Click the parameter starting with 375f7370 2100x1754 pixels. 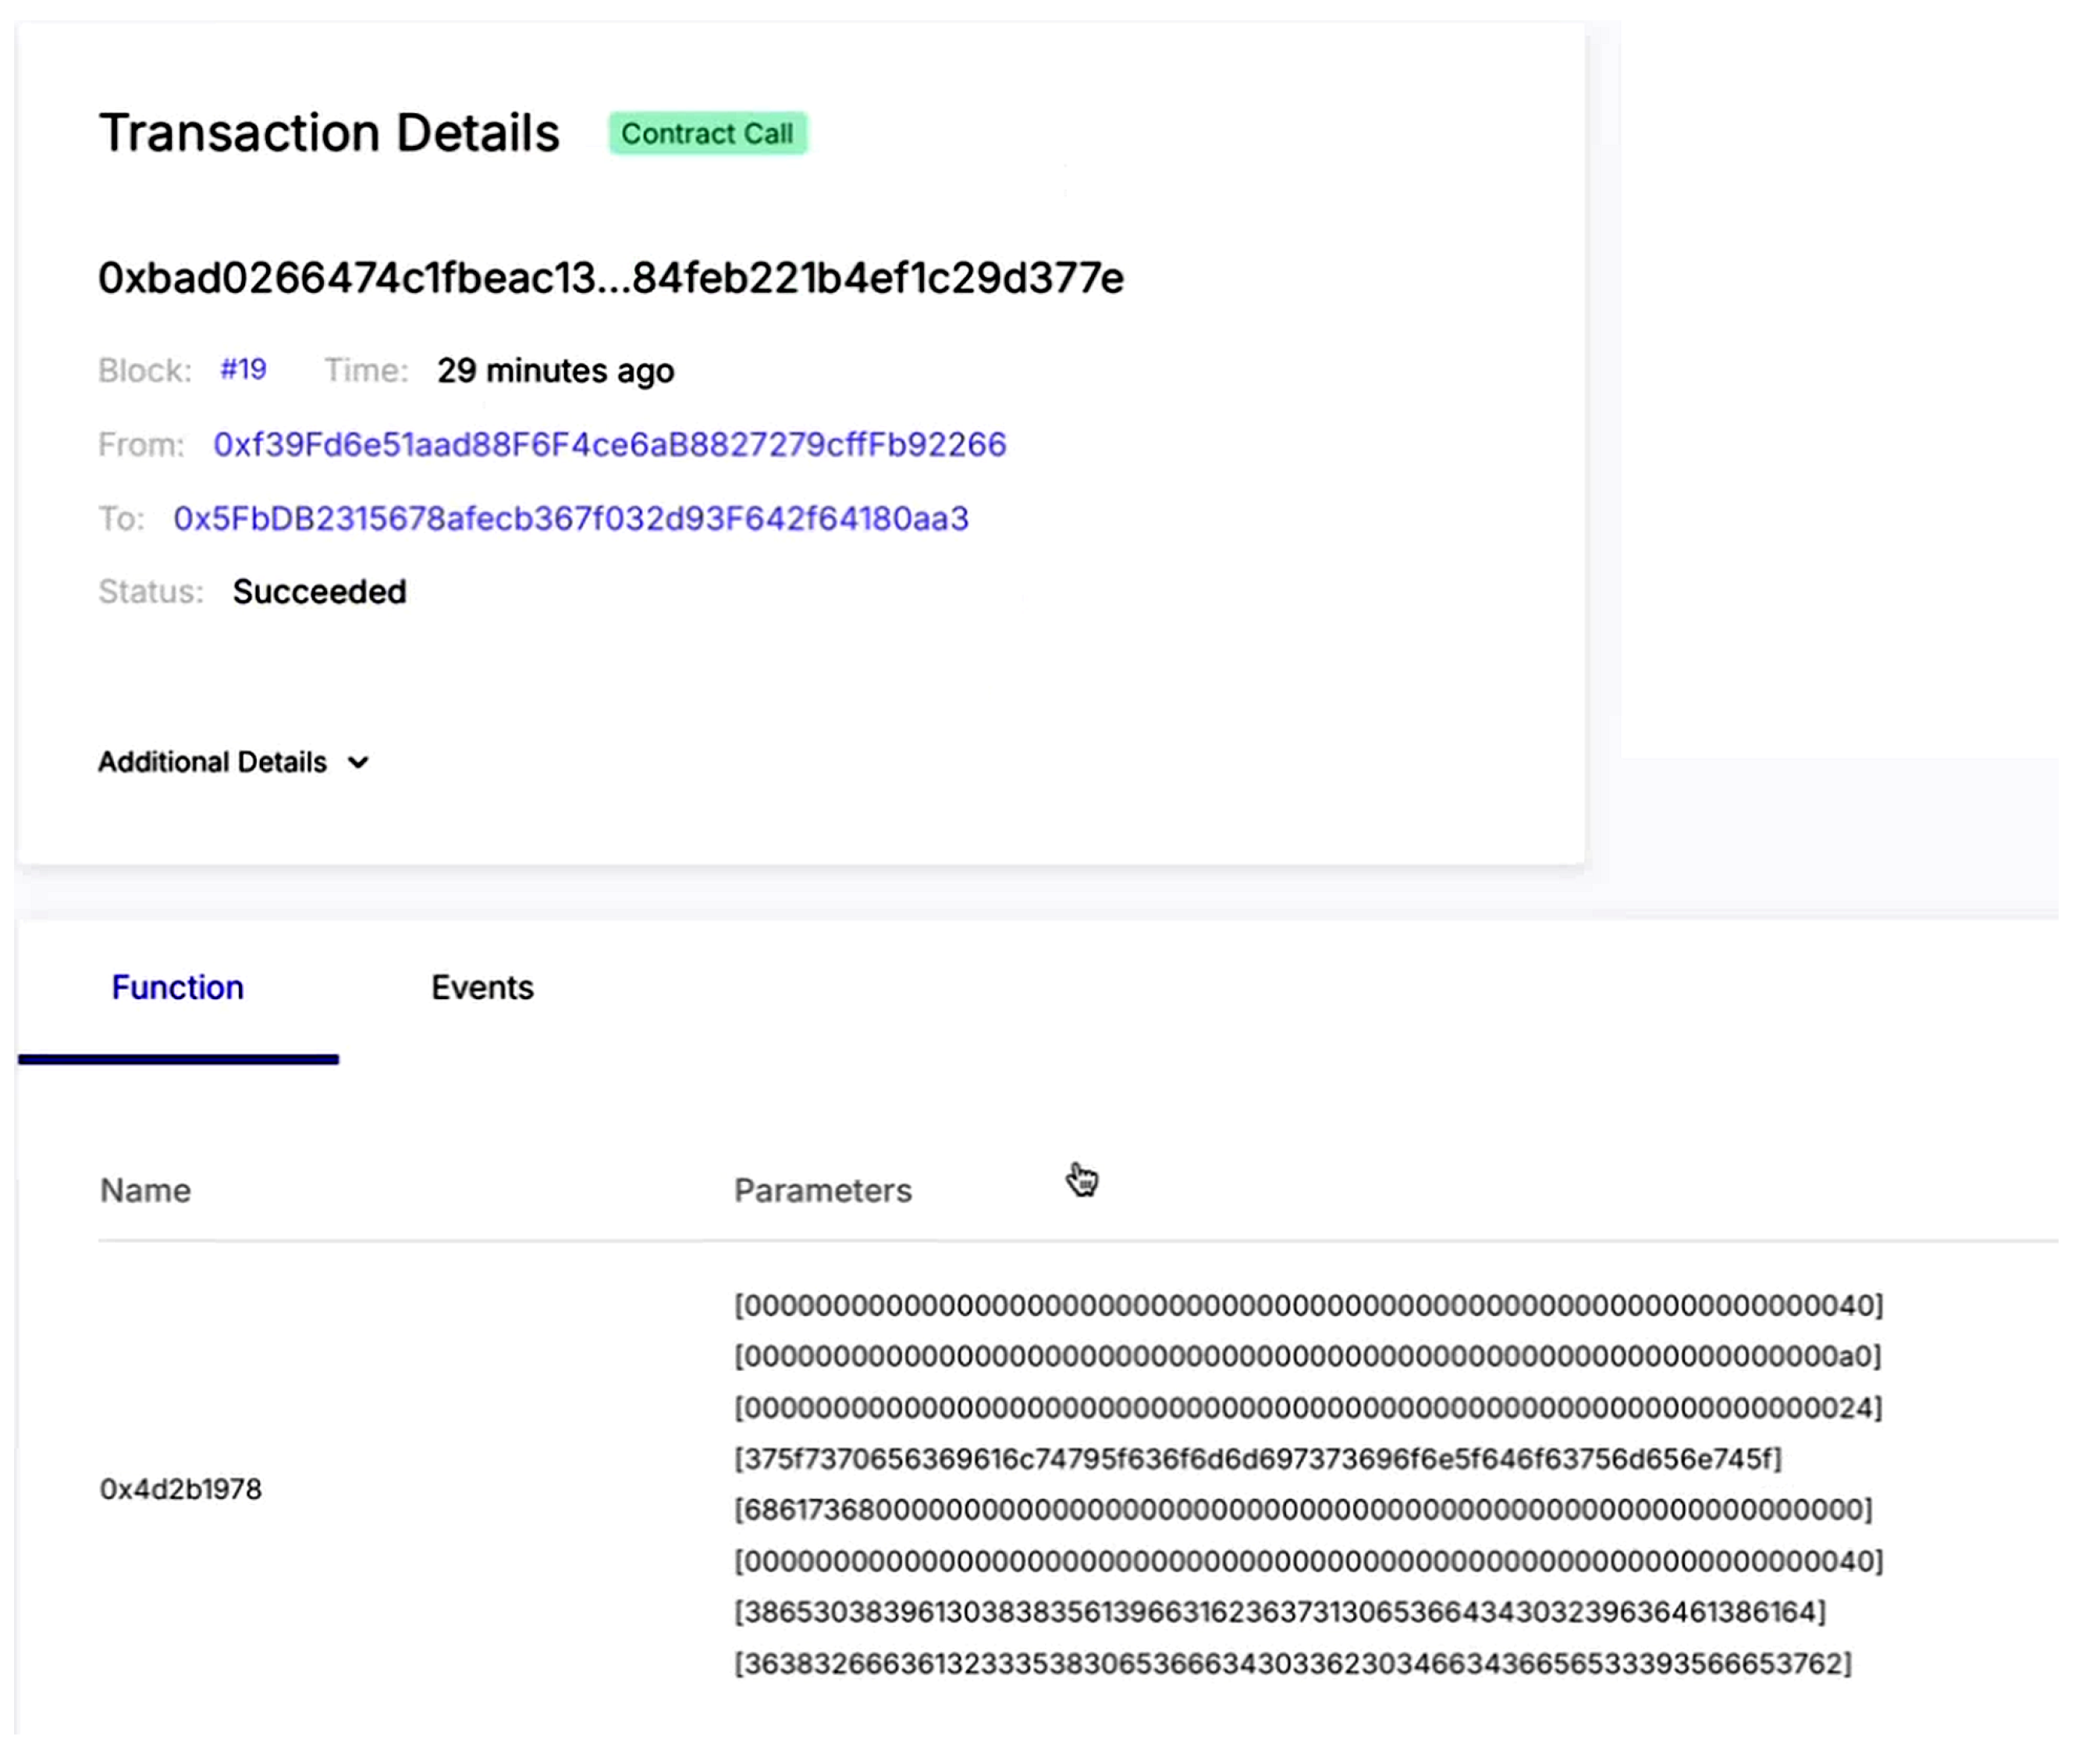coord(1258,1459)
